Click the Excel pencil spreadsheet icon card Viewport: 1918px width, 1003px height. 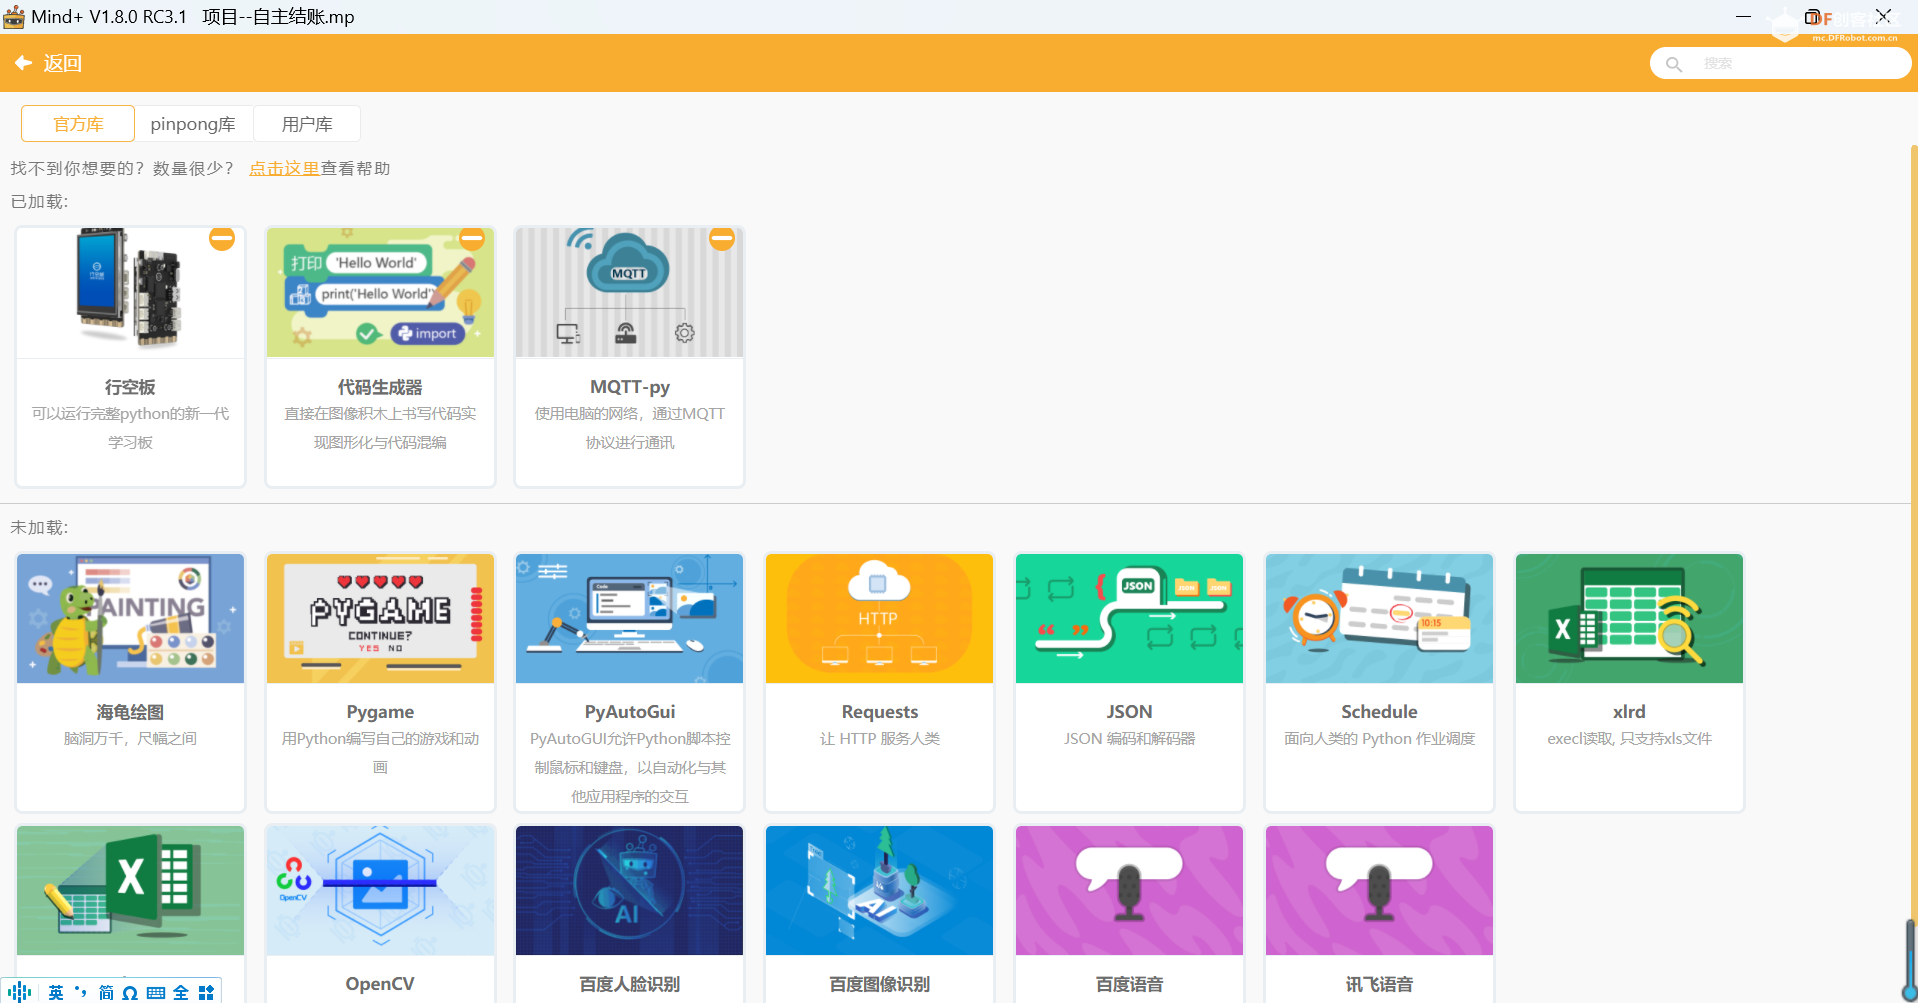(130, 890)
